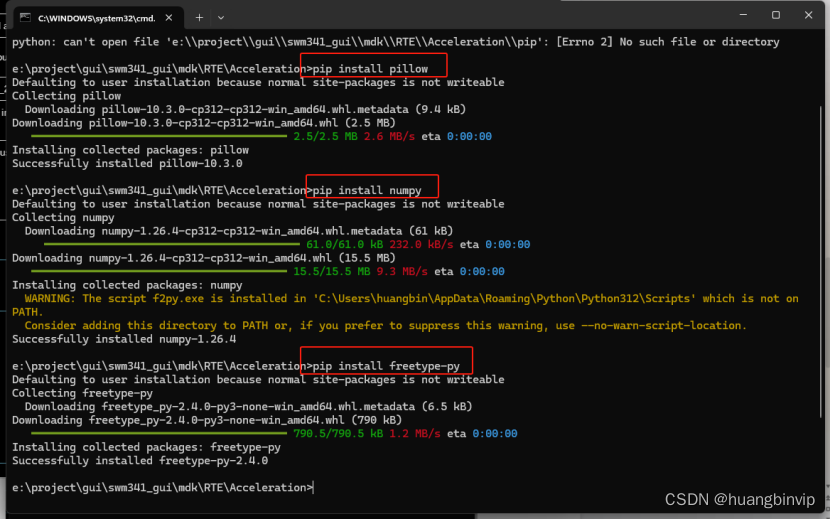Maximize the terminal window
The width and height of the screenshot is (831, 519).
776,15
